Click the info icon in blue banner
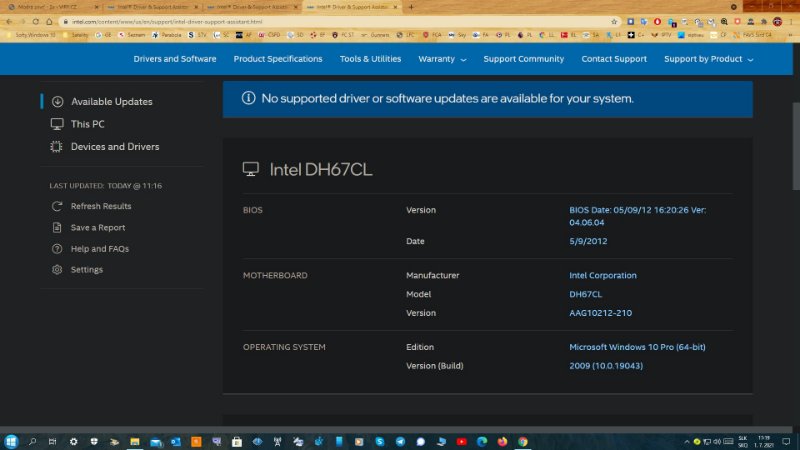800x450 pixels. (248, 98)
